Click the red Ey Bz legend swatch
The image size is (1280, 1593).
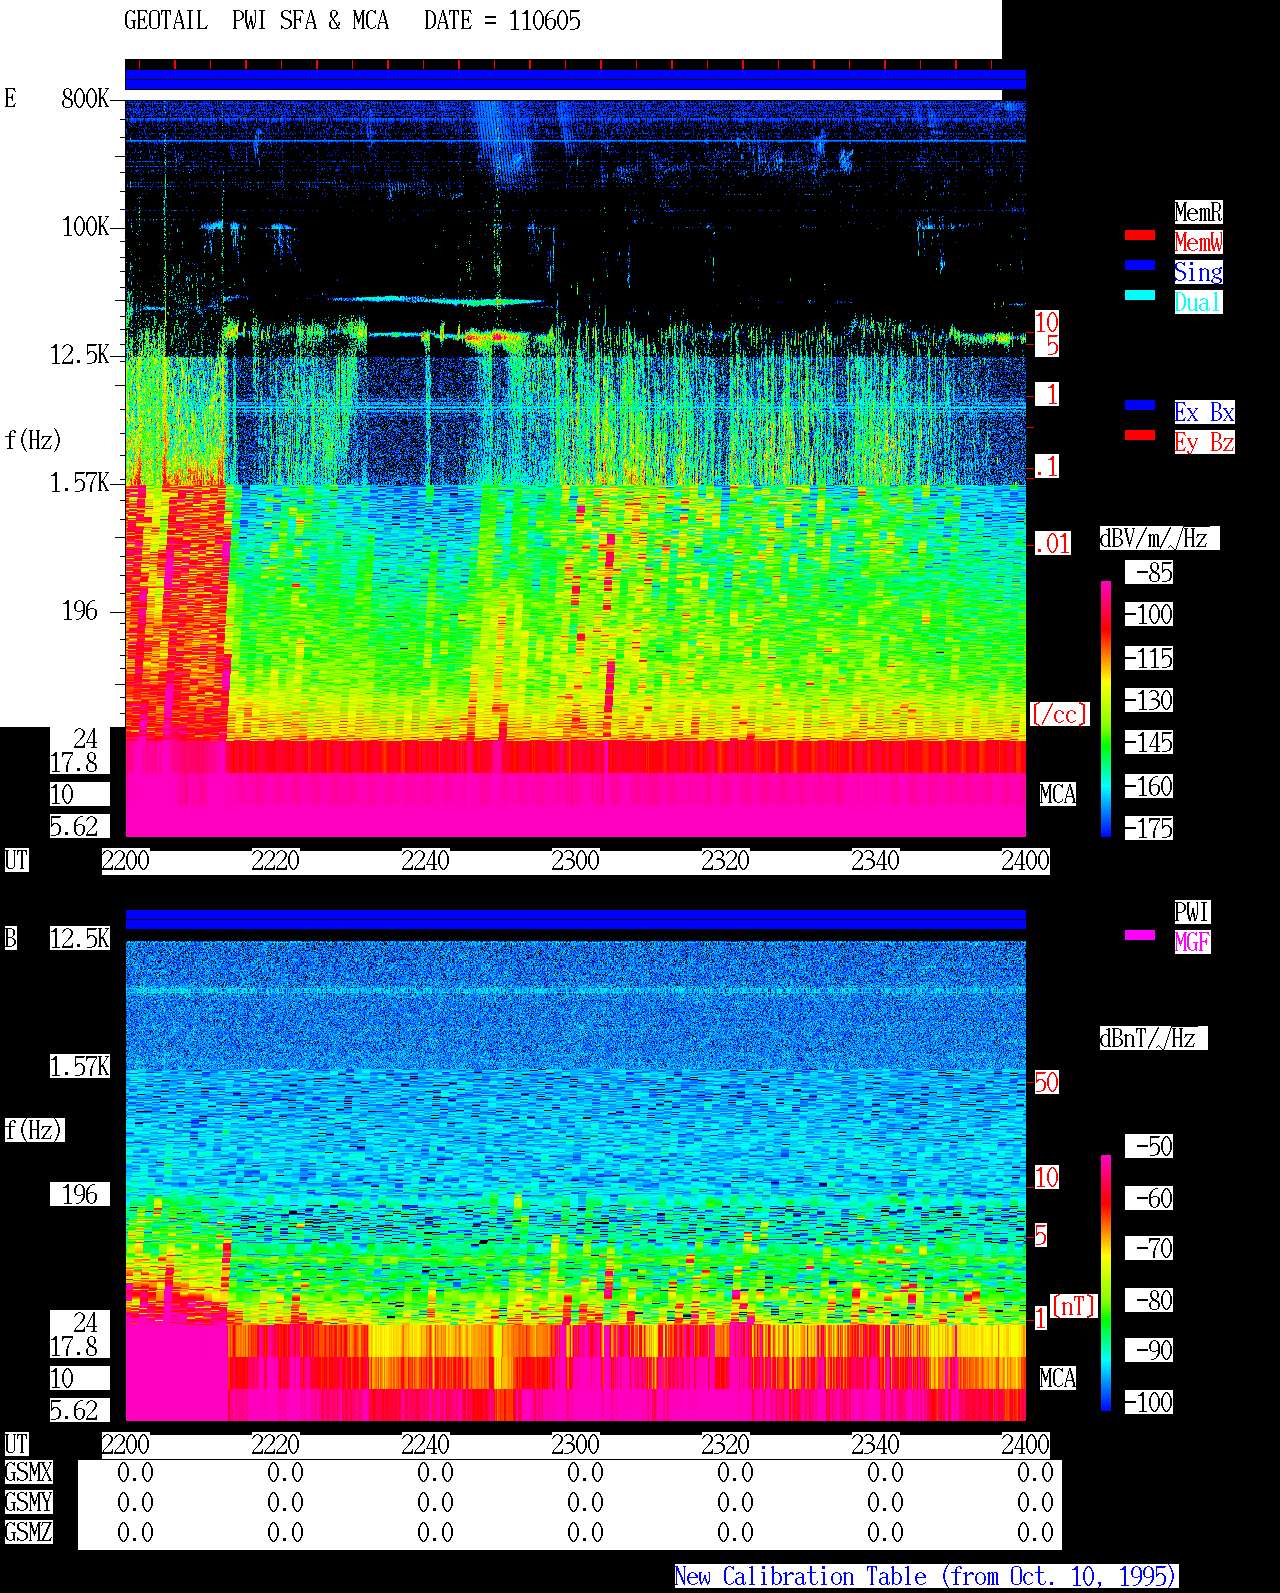1140,435
